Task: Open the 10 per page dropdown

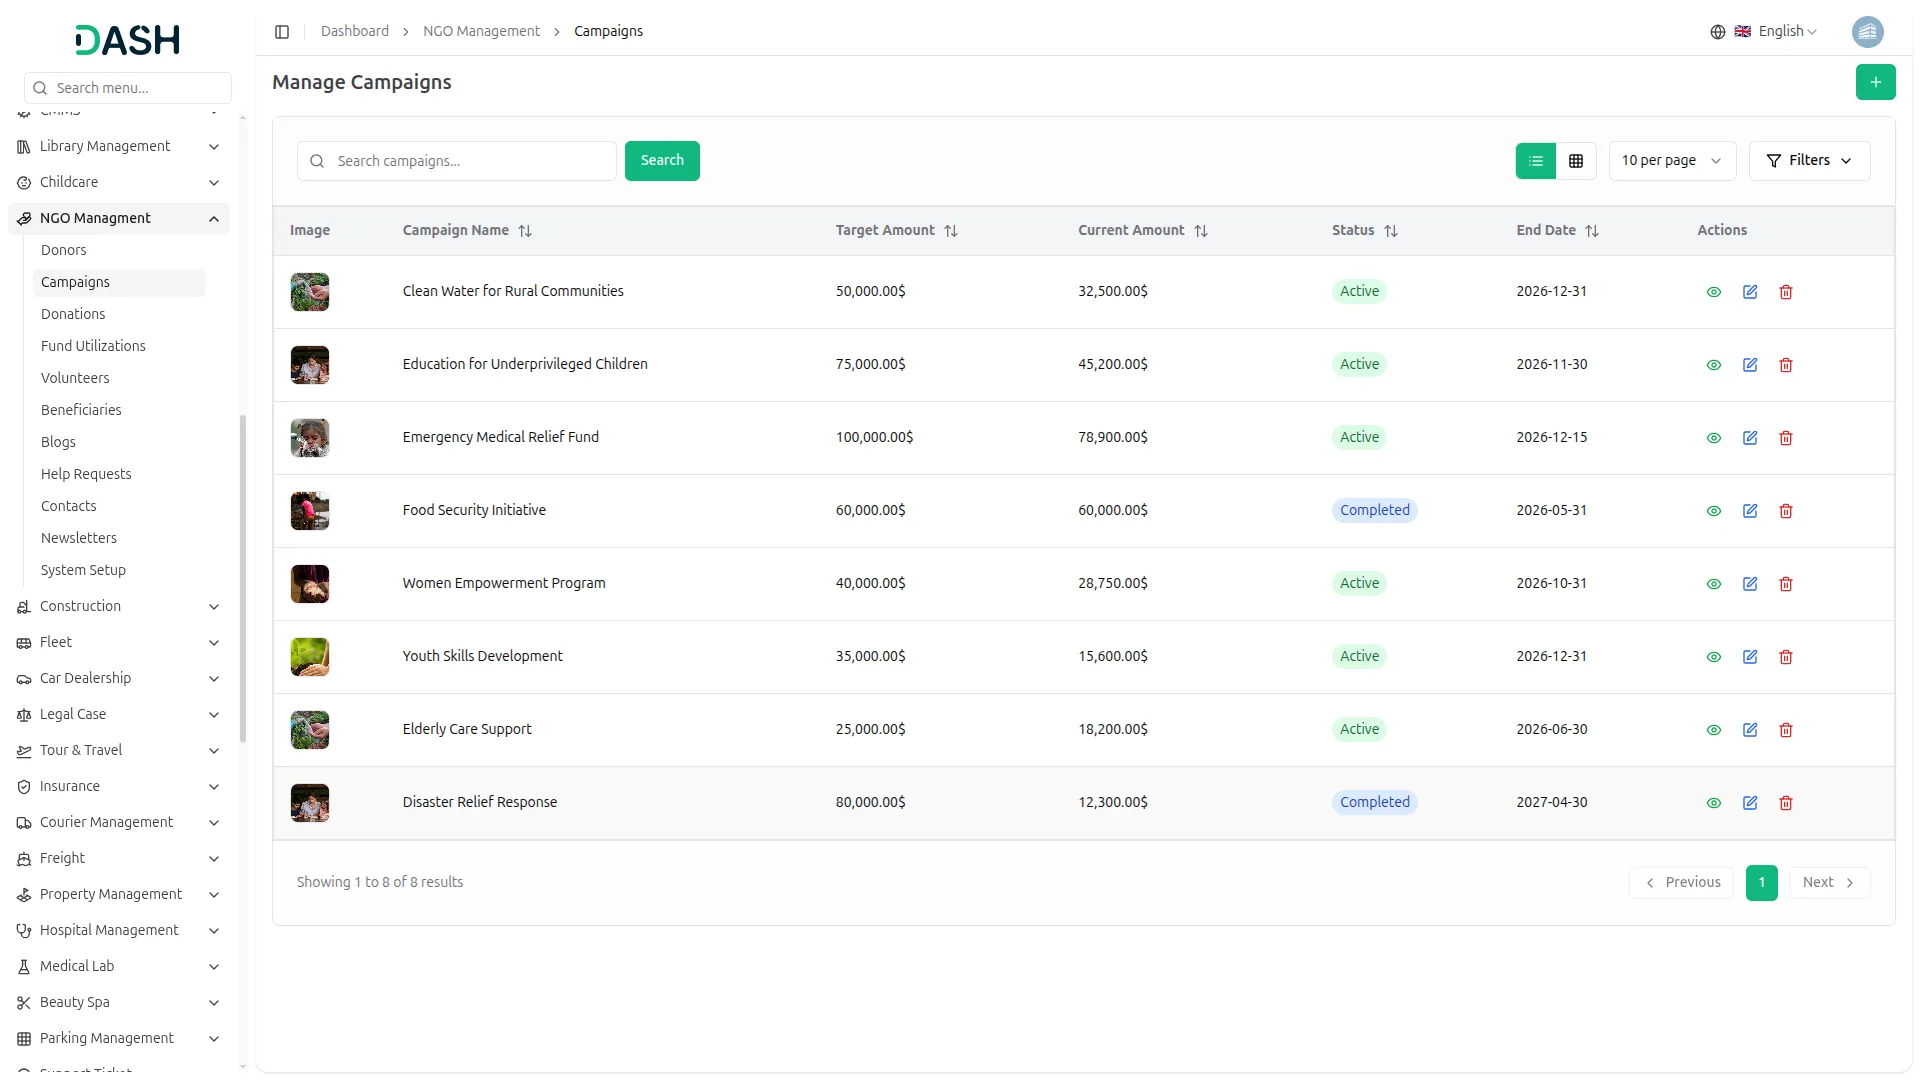Action: 1671,161
